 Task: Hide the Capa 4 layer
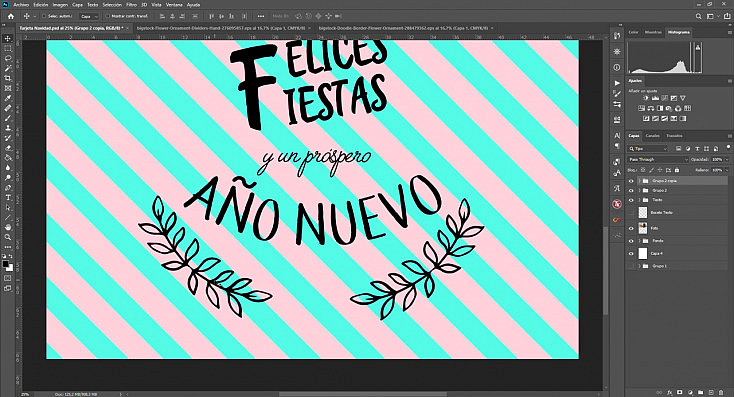tap(631, 253)
